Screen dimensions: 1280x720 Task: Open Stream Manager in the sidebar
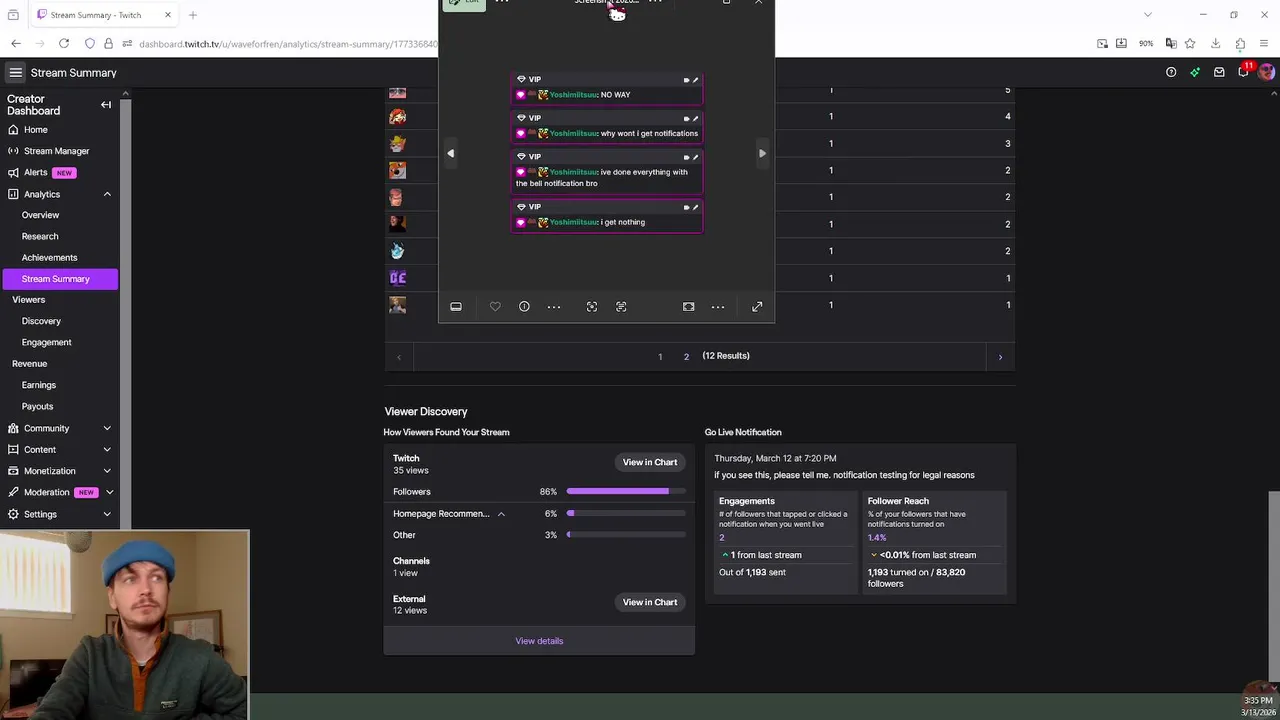[x=56, y=151]
